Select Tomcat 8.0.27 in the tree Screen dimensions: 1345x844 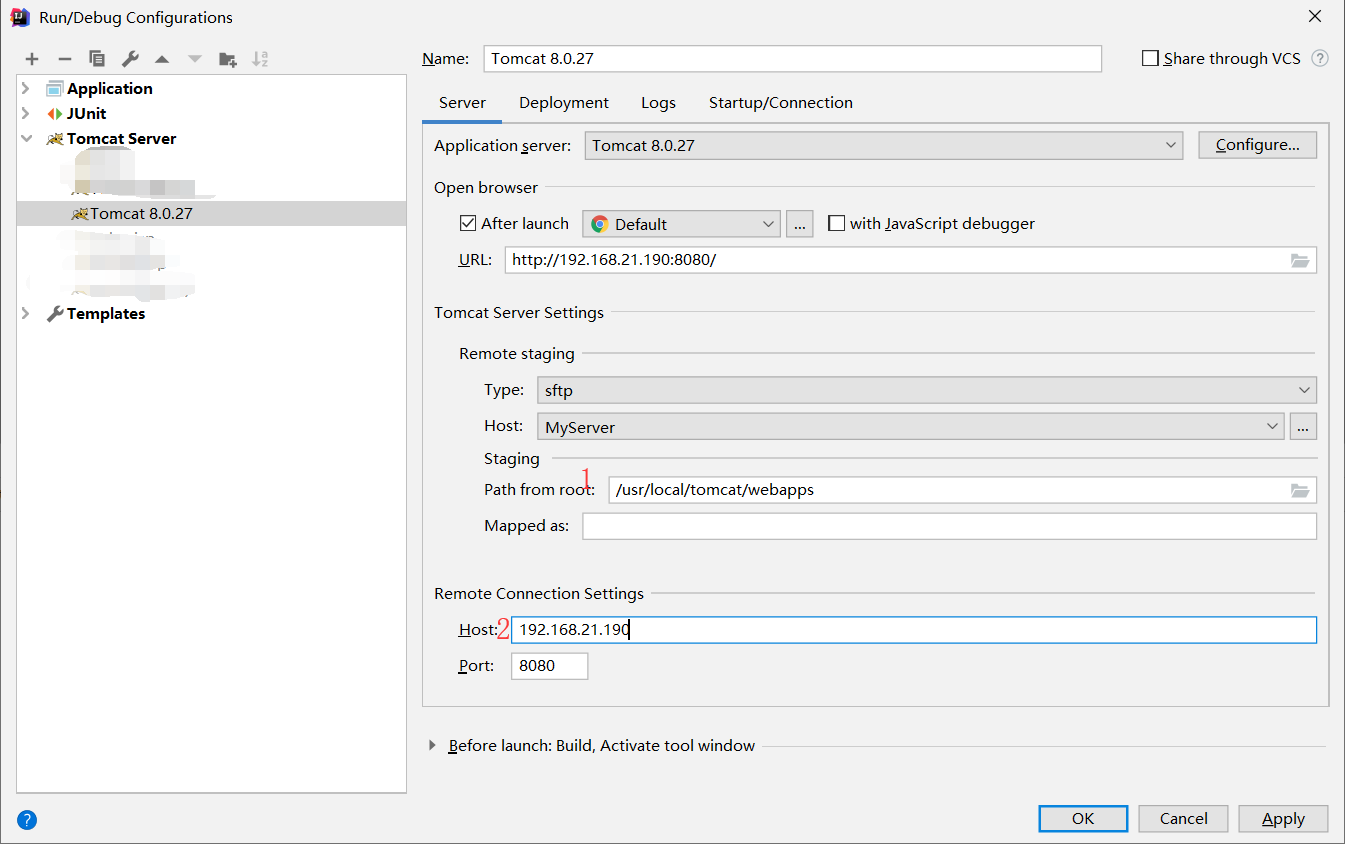click(212, 213)
